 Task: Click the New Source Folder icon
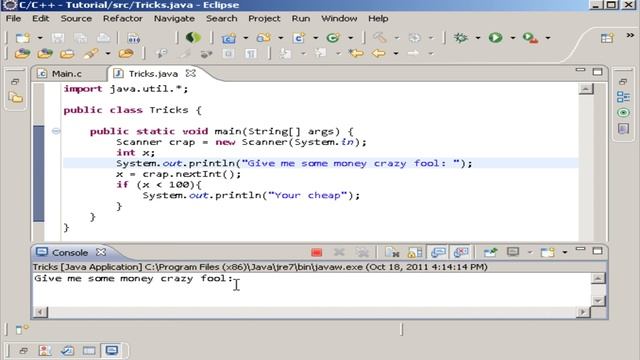click(x=264, y=38)
